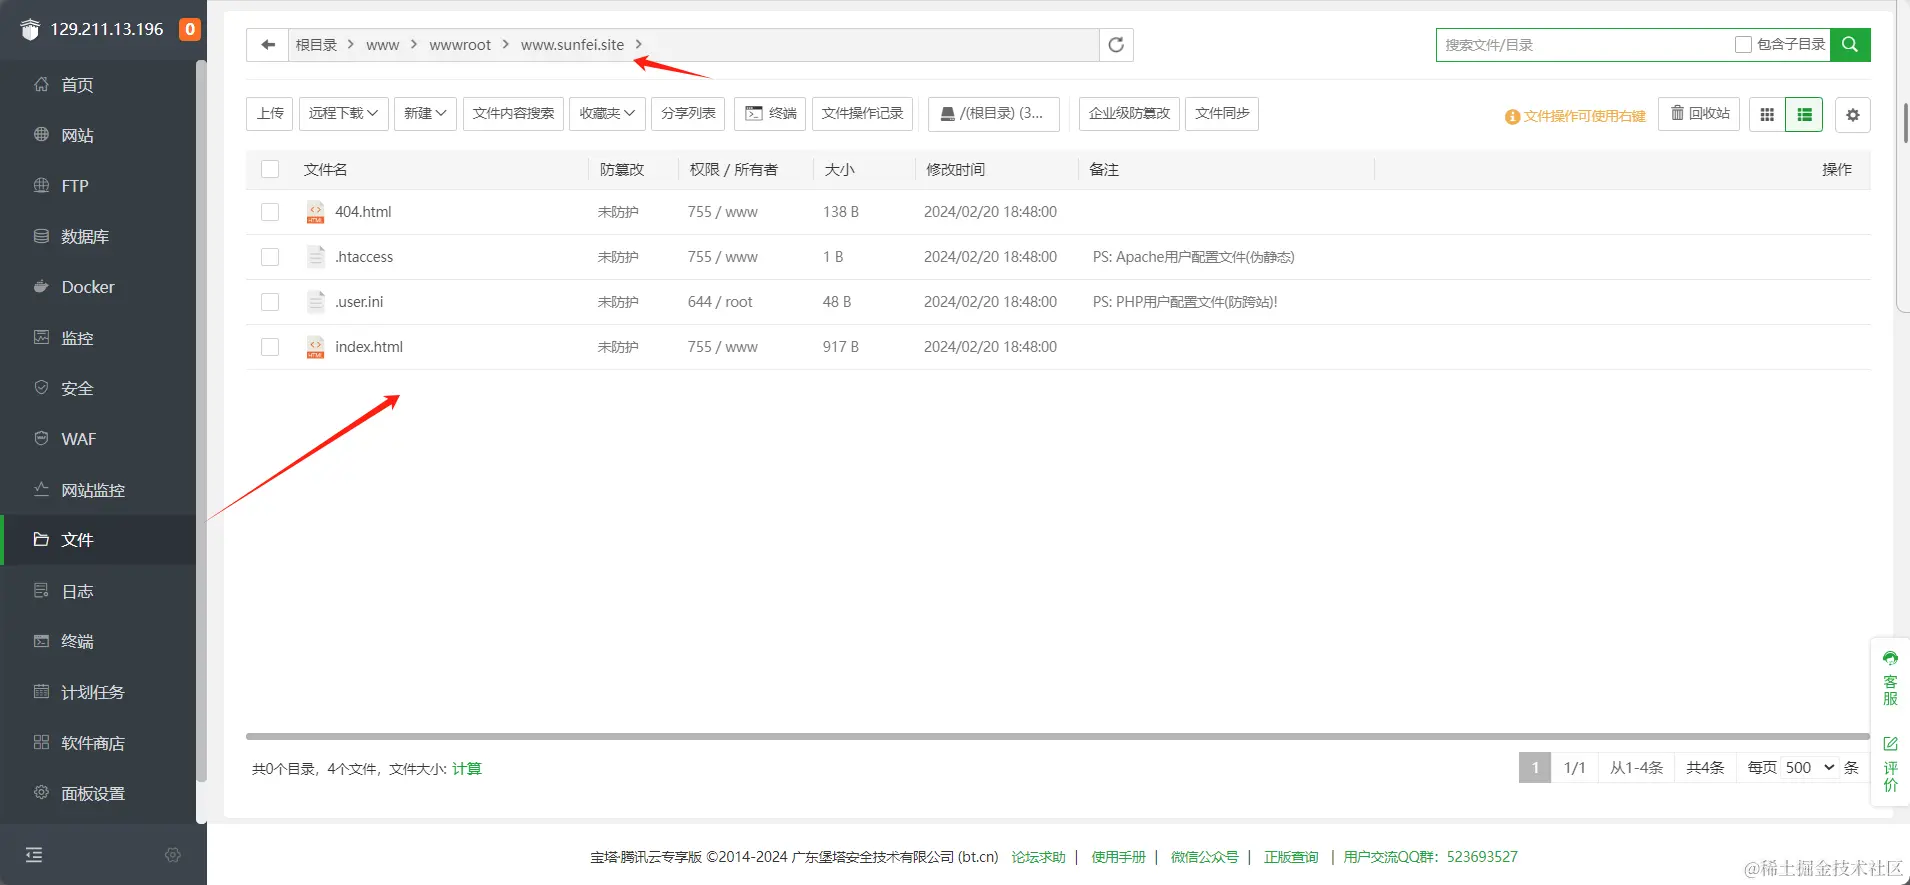
Task: Open 软件商店 in the sidebar
Action: [100, 743]
